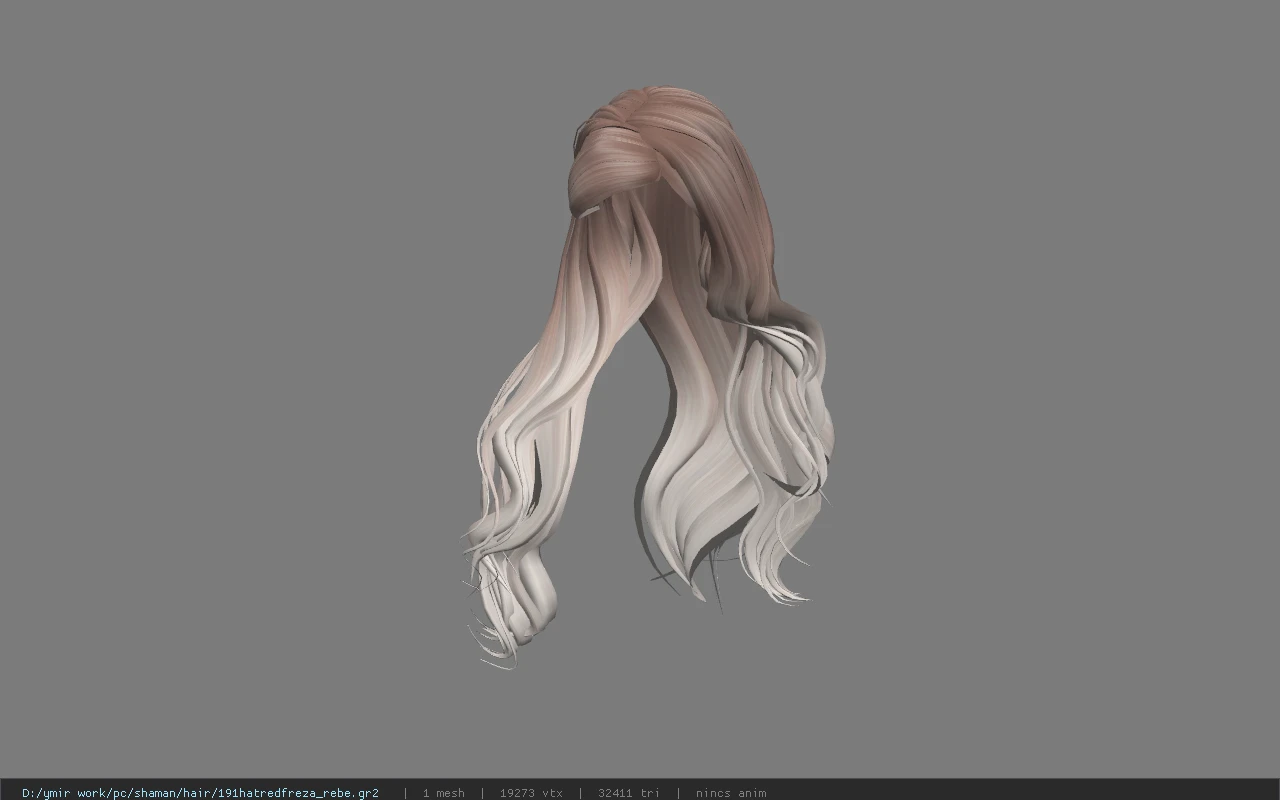Click the file path 191hatredfreza_rebe.gr2 in status bar
1280x800 pixels.
tap(200, 793)
